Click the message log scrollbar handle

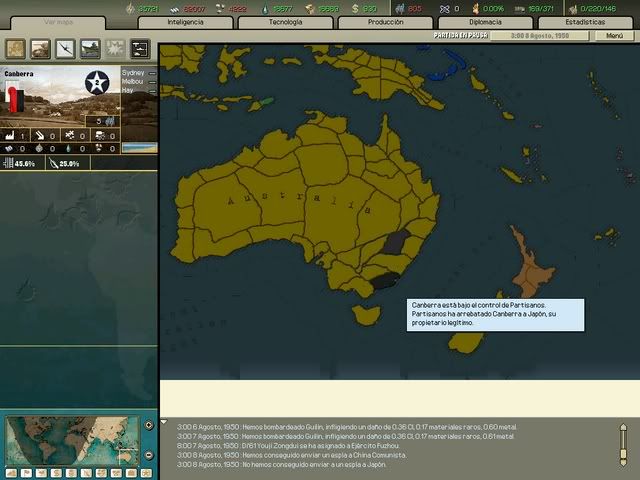click(625, 444)
